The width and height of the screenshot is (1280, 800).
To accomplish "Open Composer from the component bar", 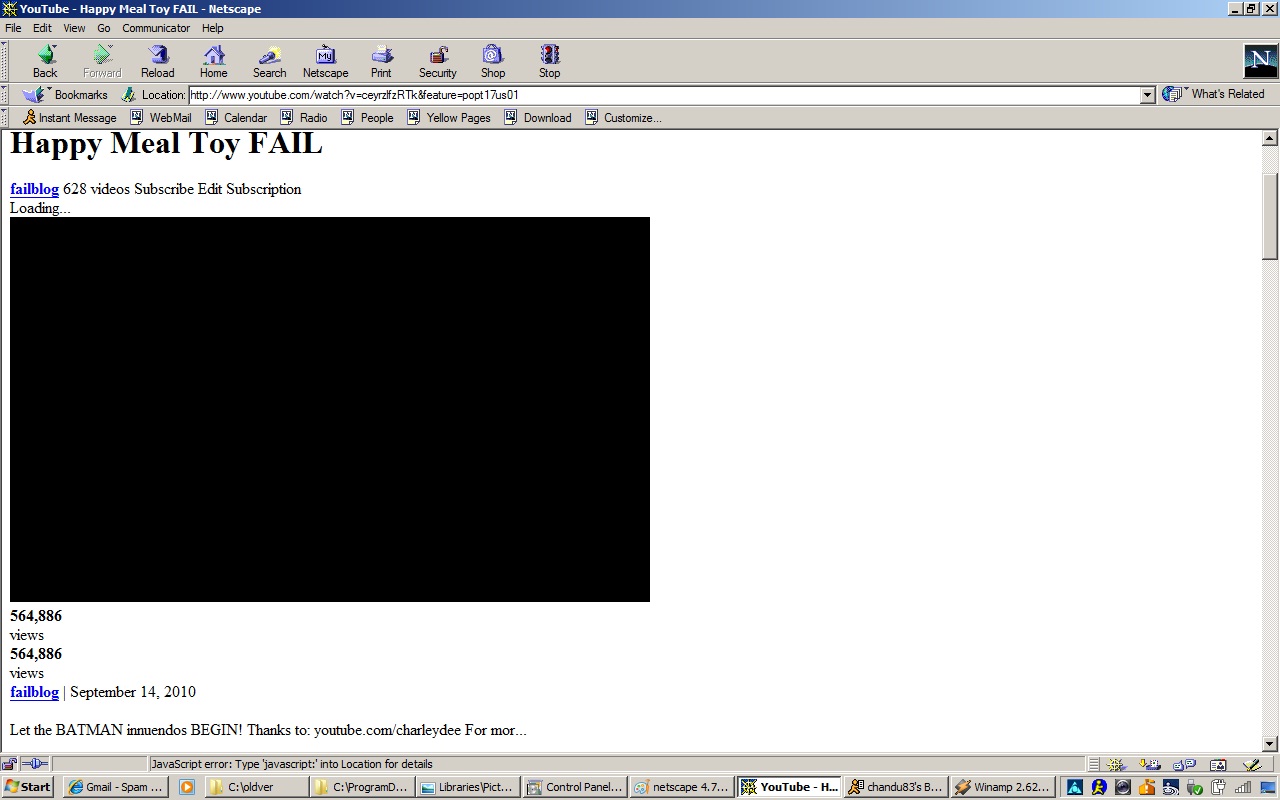I will [1251, 765].
